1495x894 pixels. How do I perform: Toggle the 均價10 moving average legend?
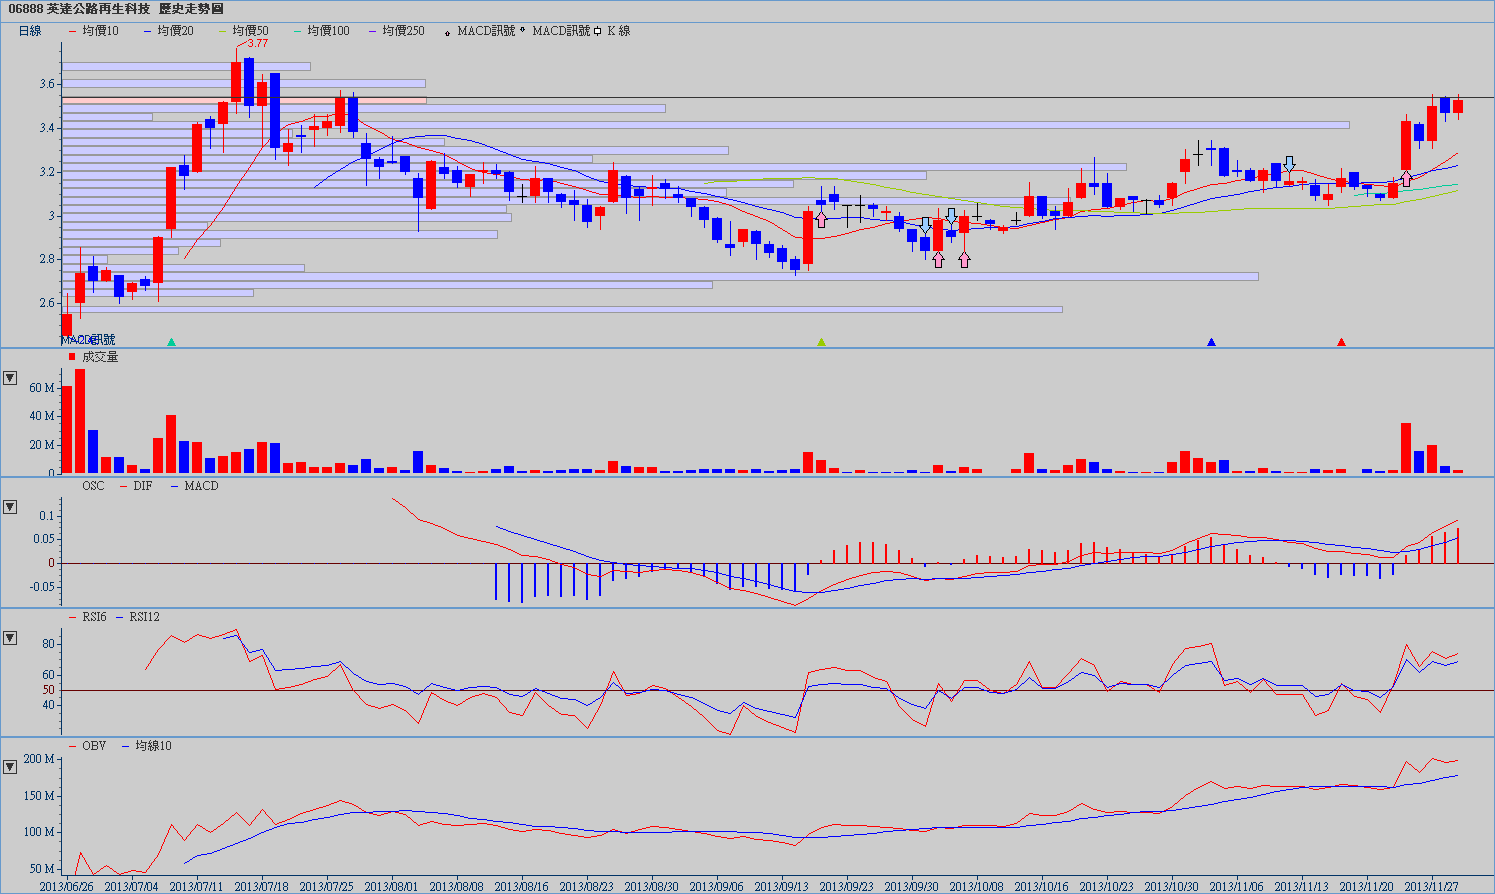[93, 31]
